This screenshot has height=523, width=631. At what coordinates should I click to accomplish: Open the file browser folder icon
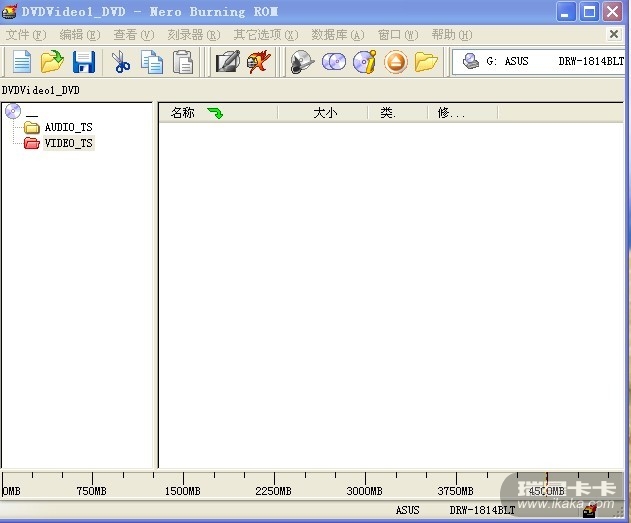426,62
